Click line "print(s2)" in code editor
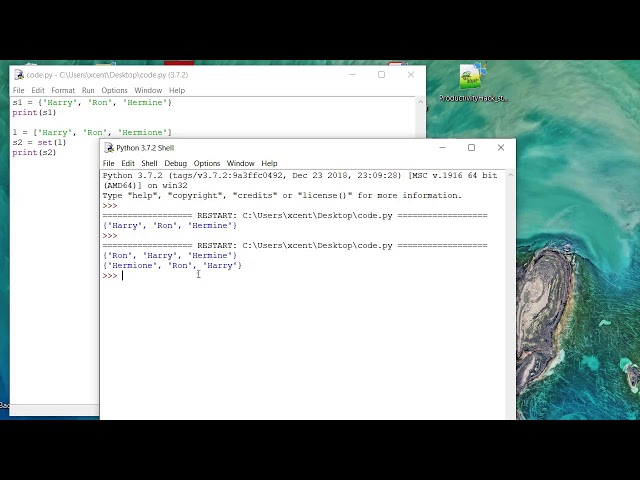 tap(34, 152)
